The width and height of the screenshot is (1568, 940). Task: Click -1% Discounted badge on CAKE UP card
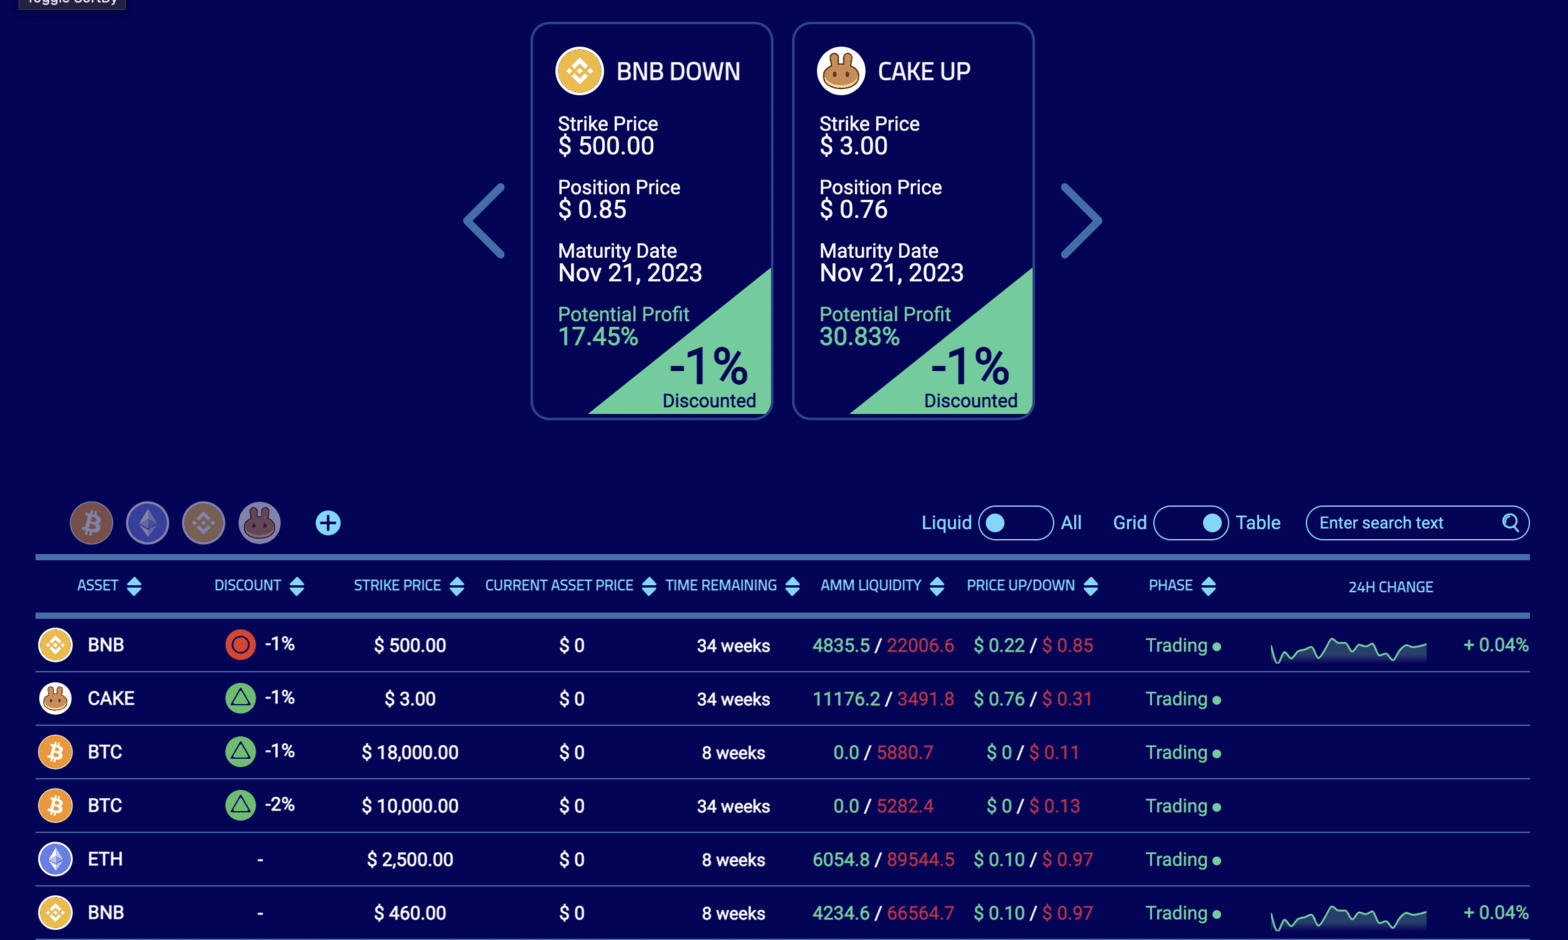coord(971,378)
